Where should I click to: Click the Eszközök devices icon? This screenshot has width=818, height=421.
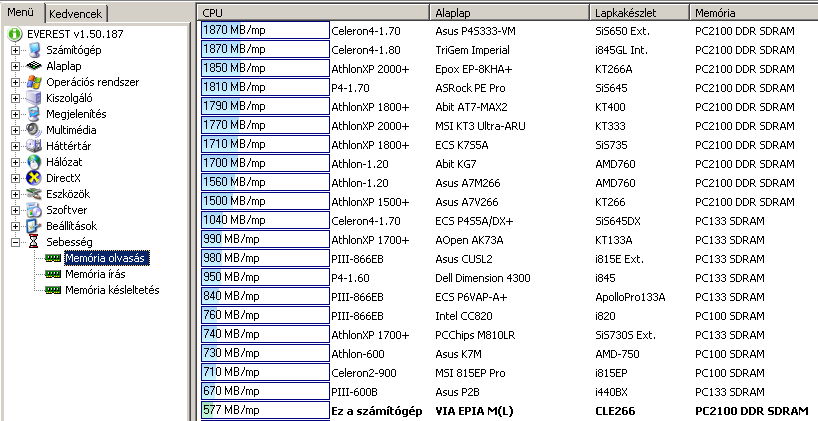pyautogui.click(x=34, y=194)
